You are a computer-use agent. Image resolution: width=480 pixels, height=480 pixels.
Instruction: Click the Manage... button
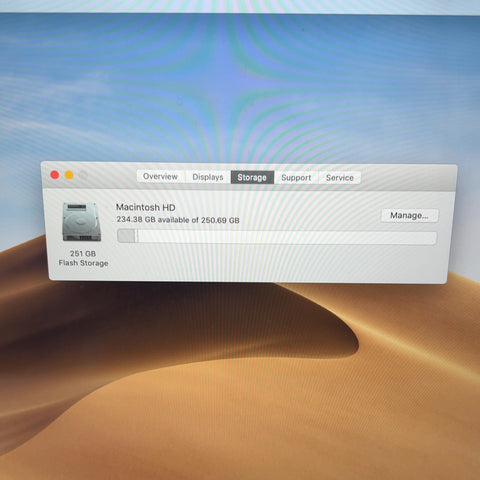(409, 216)
